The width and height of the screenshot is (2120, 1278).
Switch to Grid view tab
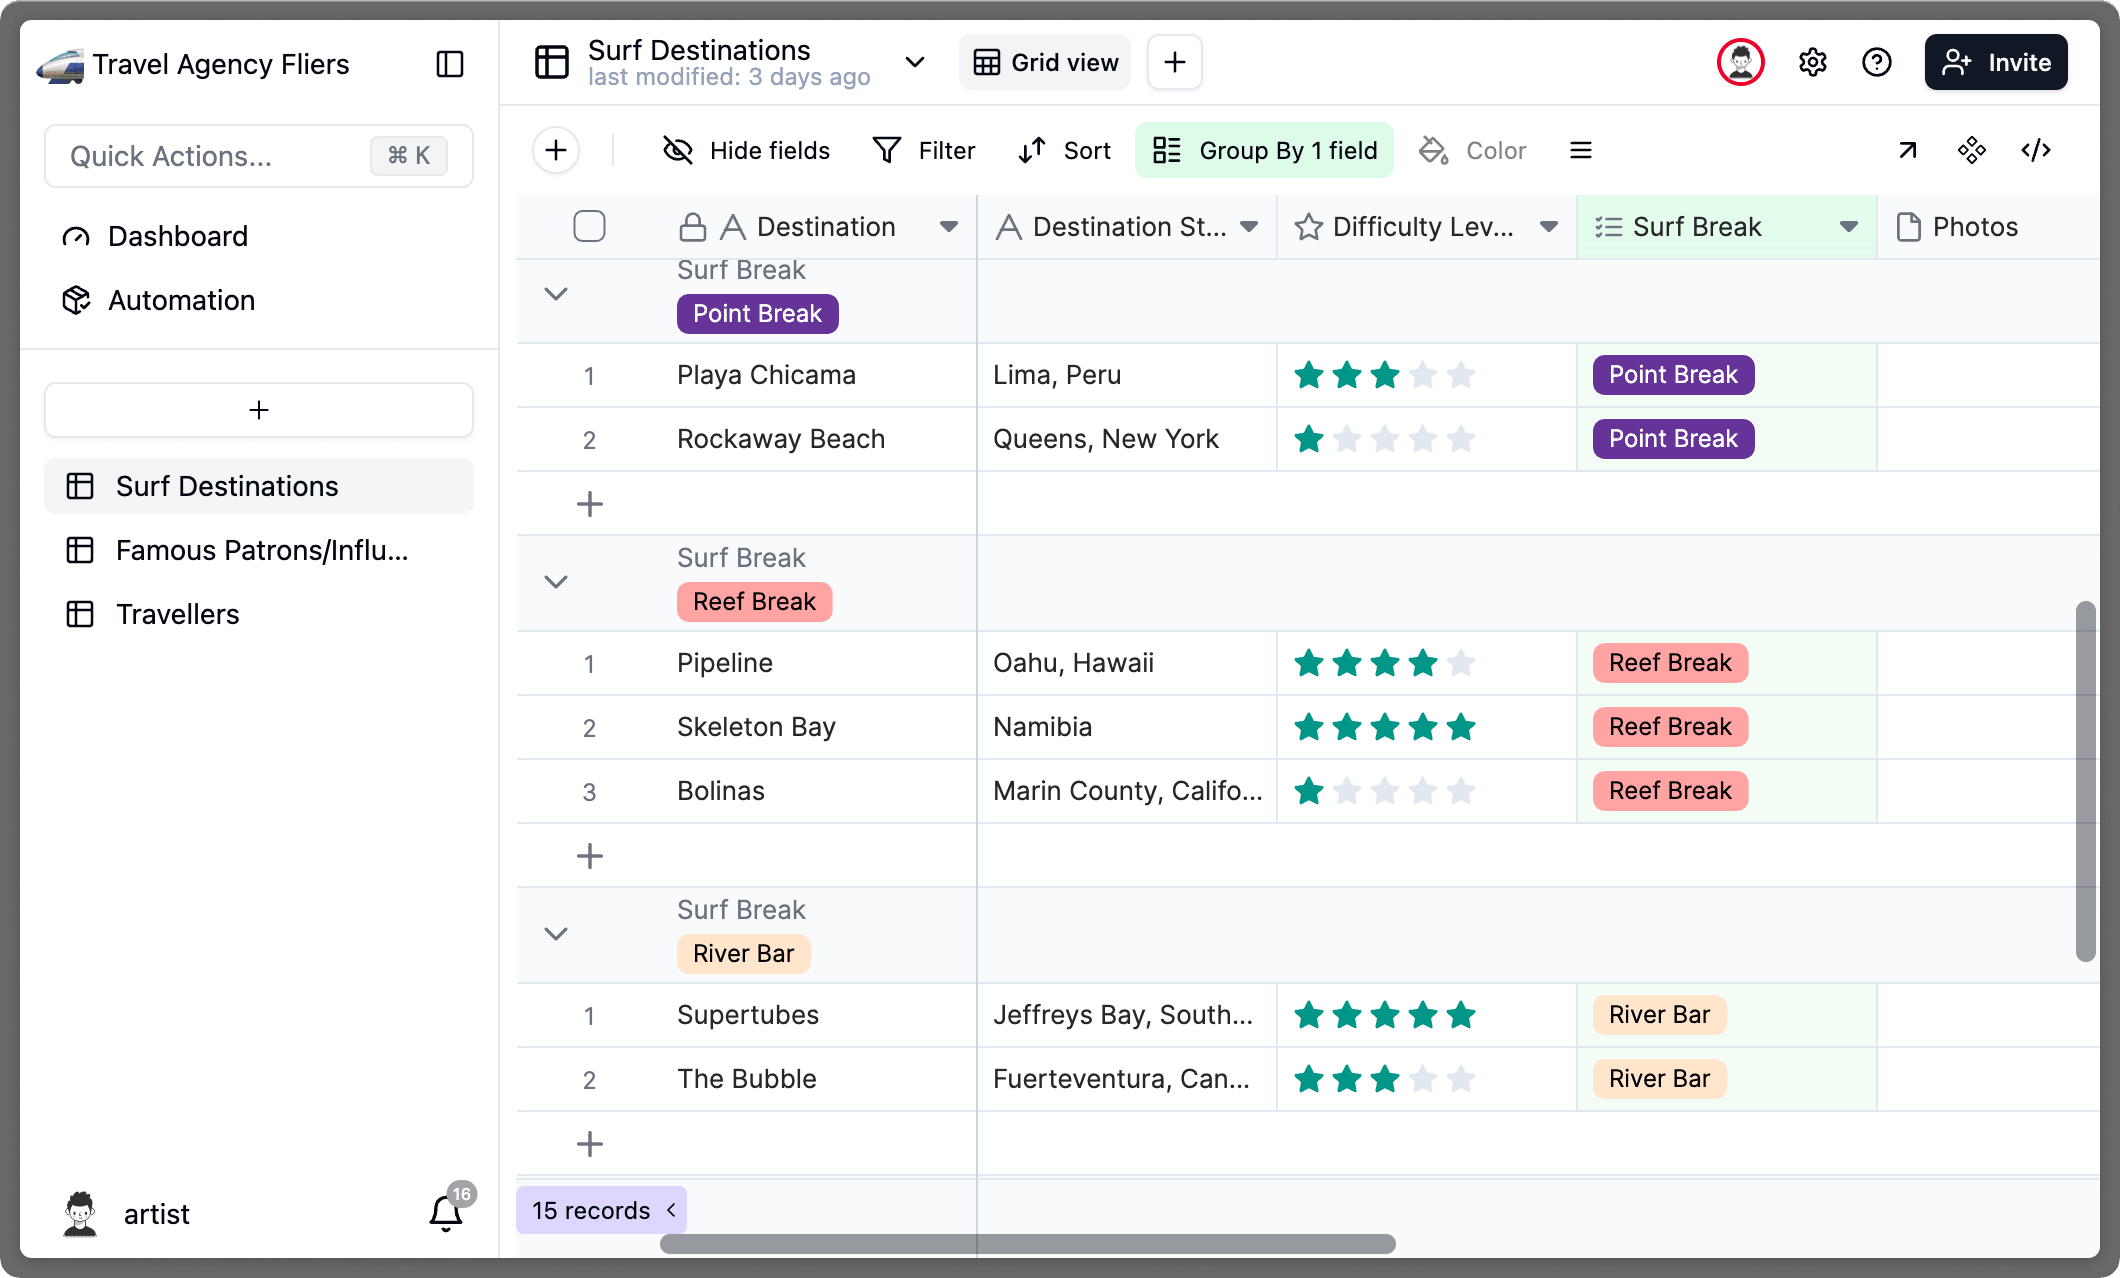click(x=1045, y=62)
